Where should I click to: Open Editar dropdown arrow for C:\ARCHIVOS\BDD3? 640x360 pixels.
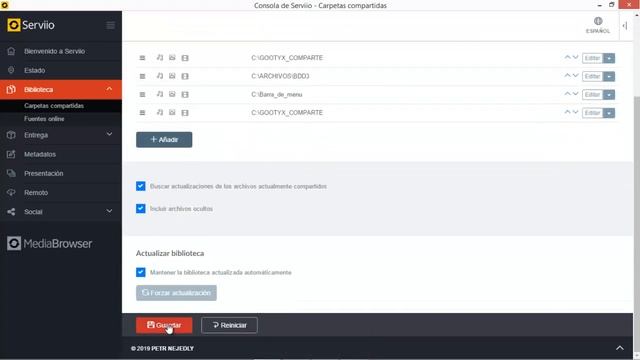(609, 76)
